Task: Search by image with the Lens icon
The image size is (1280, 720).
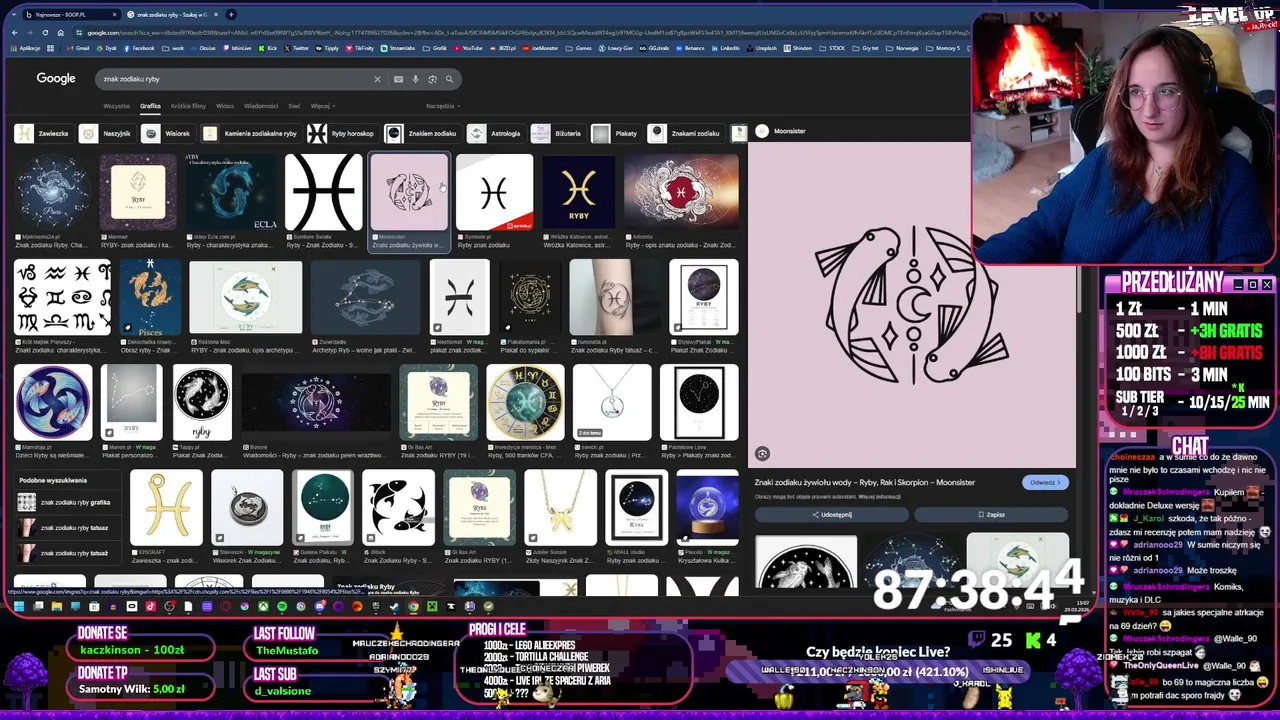Action: tap(432, 79)
